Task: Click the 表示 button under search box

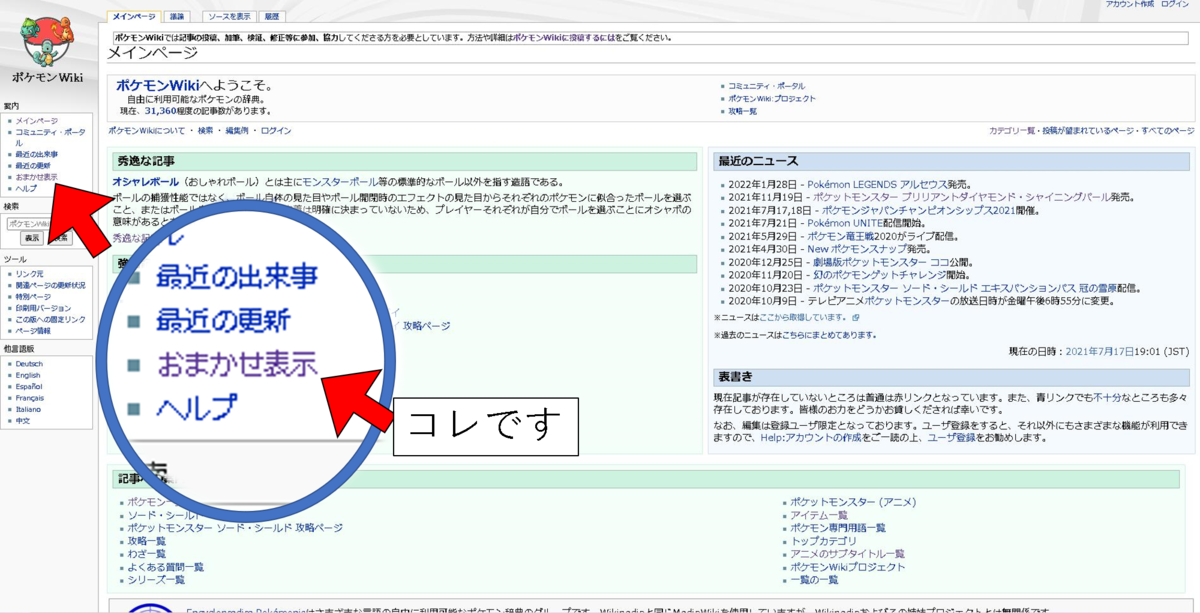Action: 32,238
